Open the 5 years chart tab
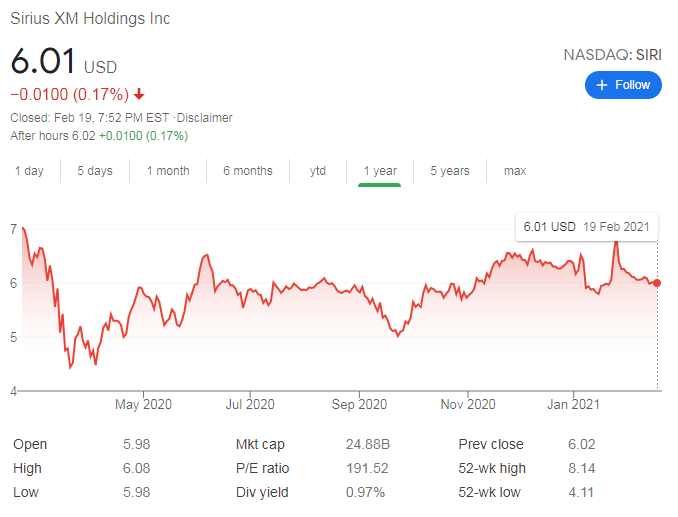678x517 pixels. pyautogui.click(x=450, y=171)
